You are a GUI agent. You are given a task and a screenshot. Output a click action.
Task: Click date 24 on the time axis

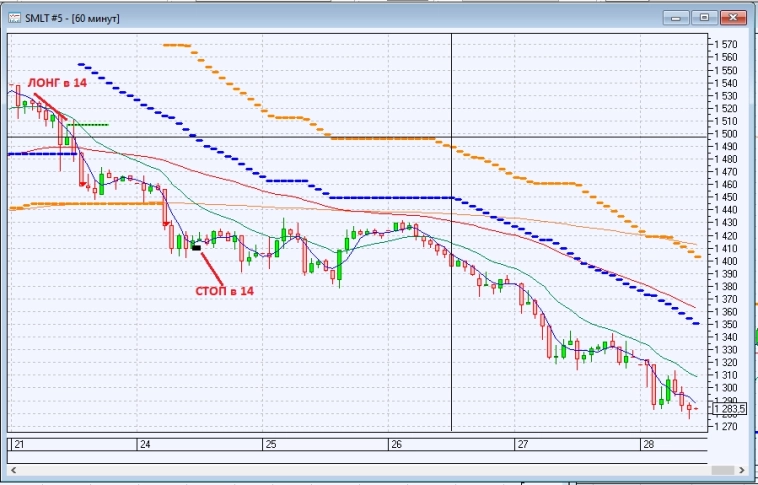pos(144,443)
